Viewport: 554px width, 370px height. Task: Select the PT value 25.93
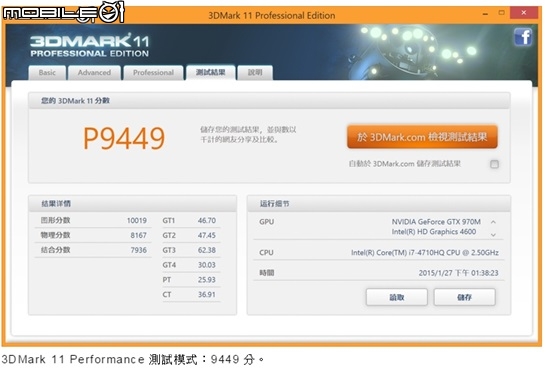coord(207,280)
